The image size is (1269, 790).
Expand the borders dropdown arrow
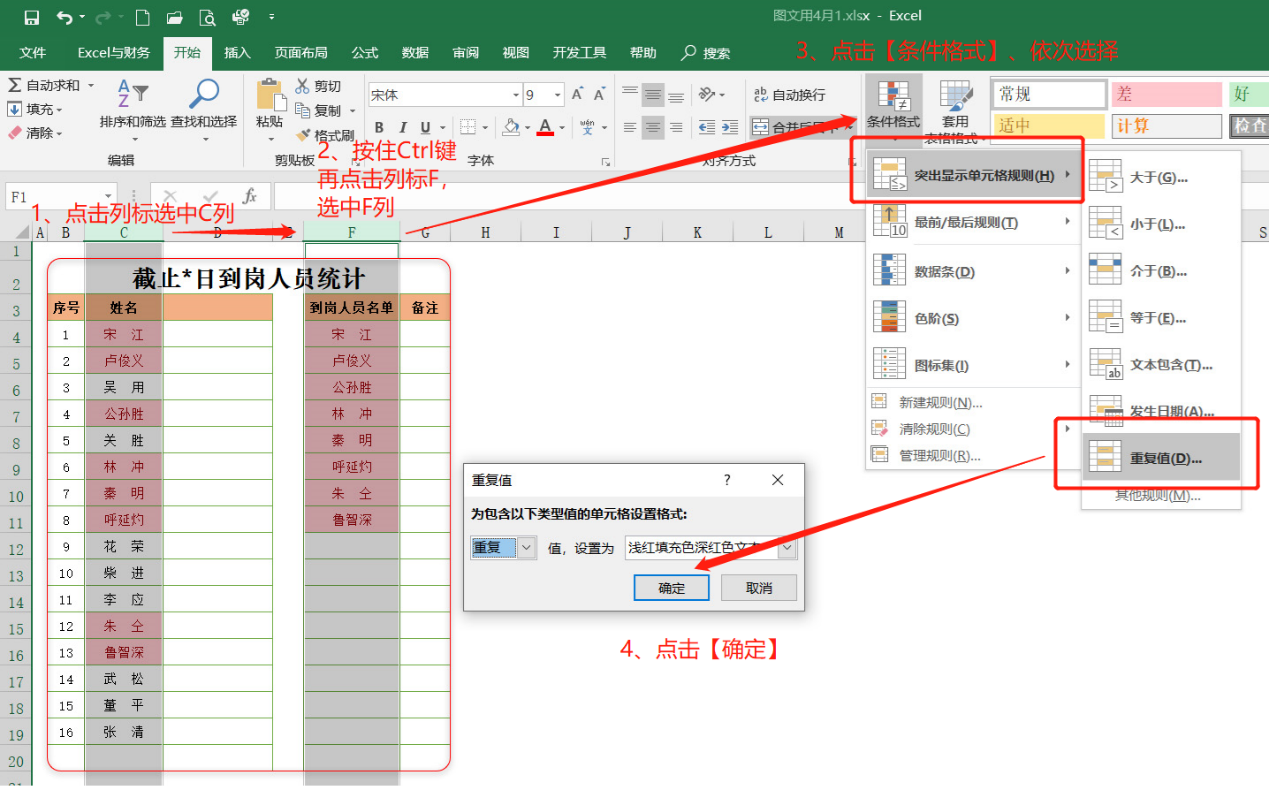tap(483, 128)
